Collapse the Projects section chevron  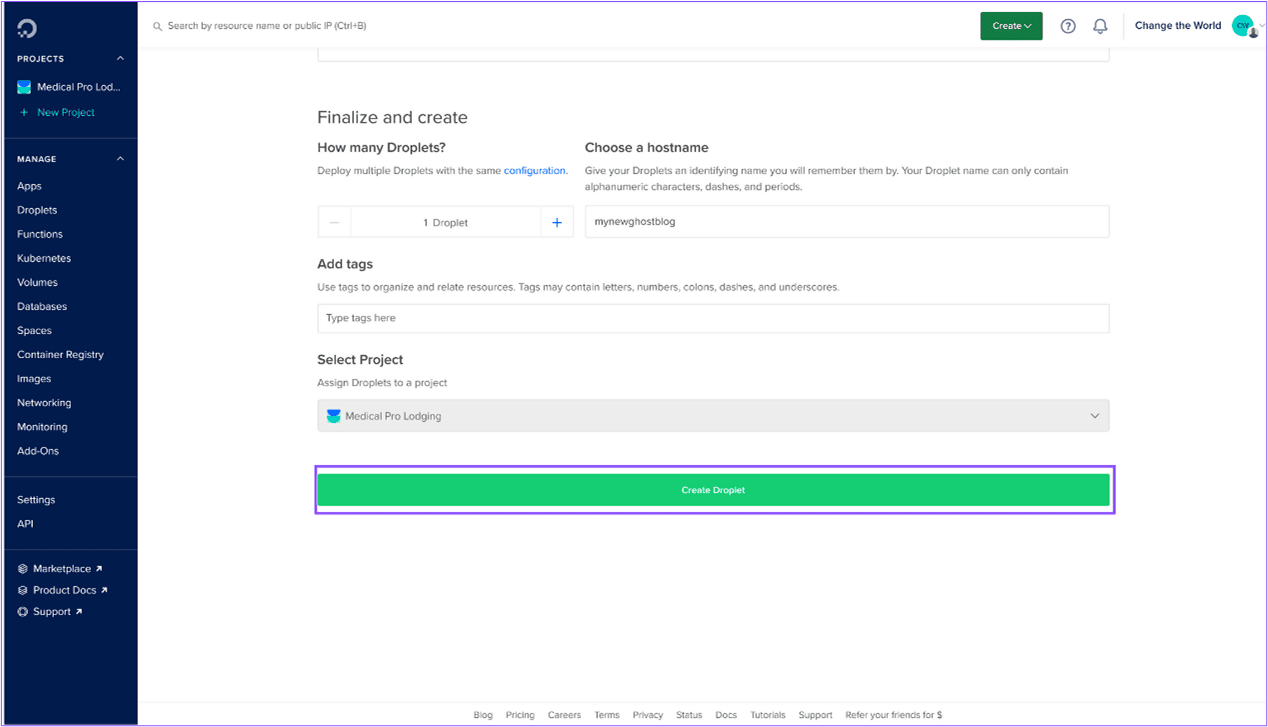pos(121,59)
